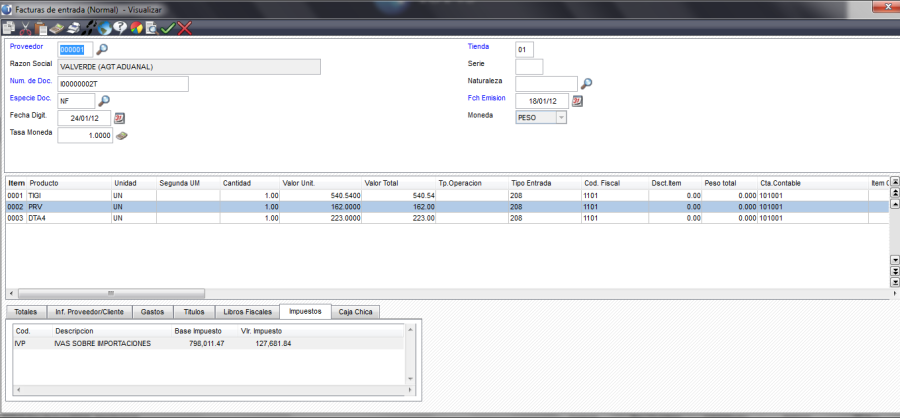Click the Cod. Fiscal column header
The image size is (900, 418).
(615, 183)
